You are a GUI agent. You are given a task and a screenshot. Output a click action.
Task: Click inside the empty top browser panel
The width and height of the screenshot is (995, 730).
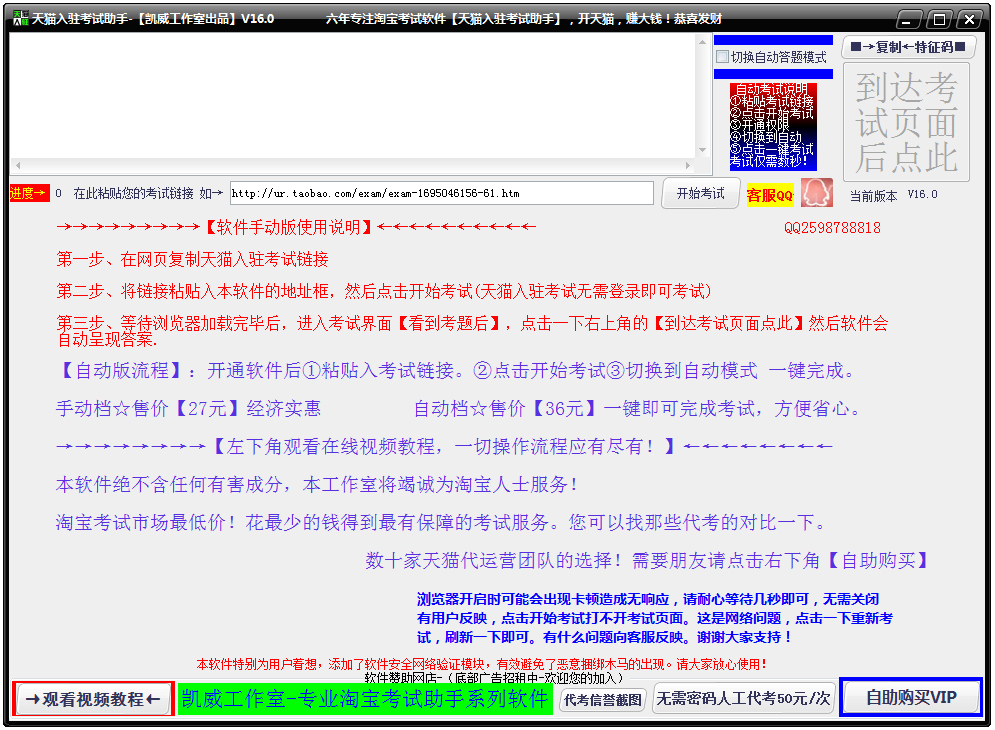(x=353, y=95)
